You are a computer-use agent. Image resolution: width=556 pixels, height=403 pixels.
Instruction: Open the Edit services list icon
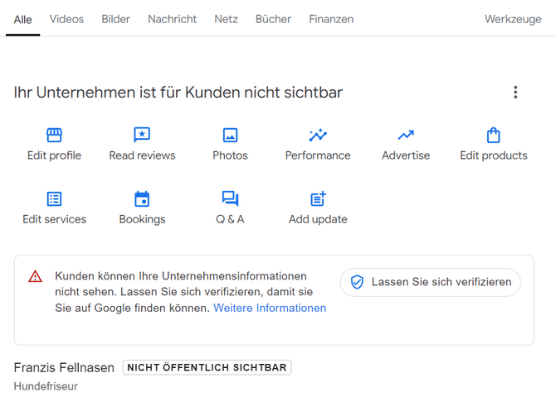(x=54, y=199)
